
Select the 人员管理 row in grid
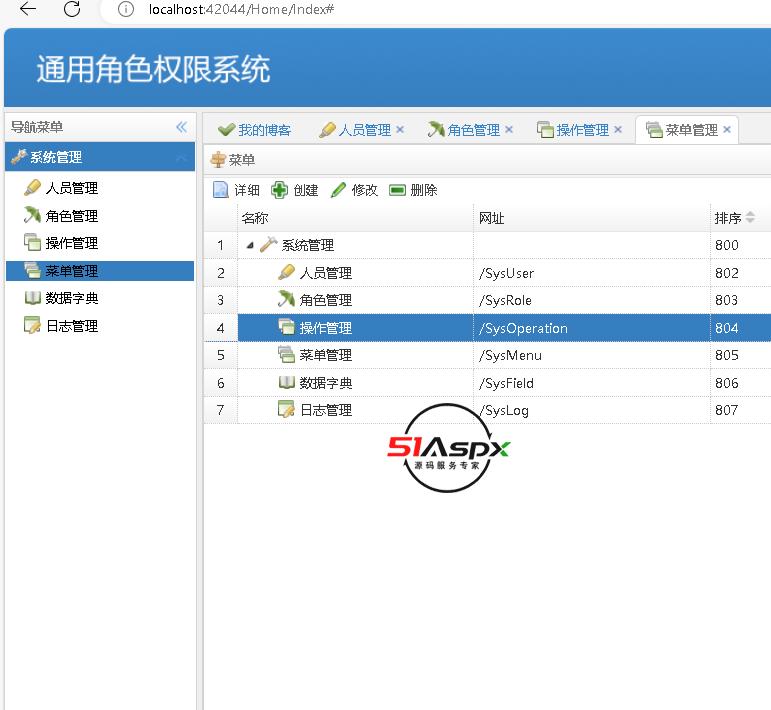487,273
